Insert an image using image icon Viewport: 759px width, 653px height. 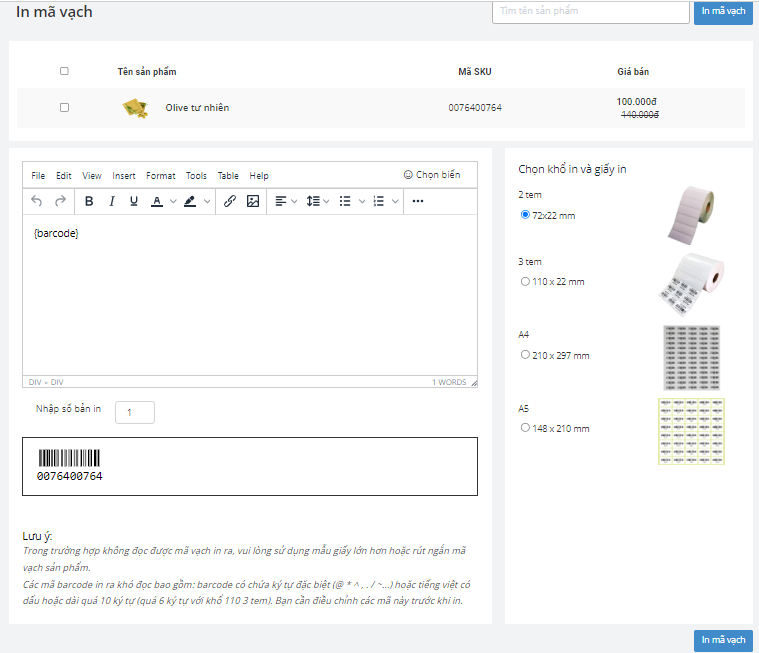[x=253, y=201]
